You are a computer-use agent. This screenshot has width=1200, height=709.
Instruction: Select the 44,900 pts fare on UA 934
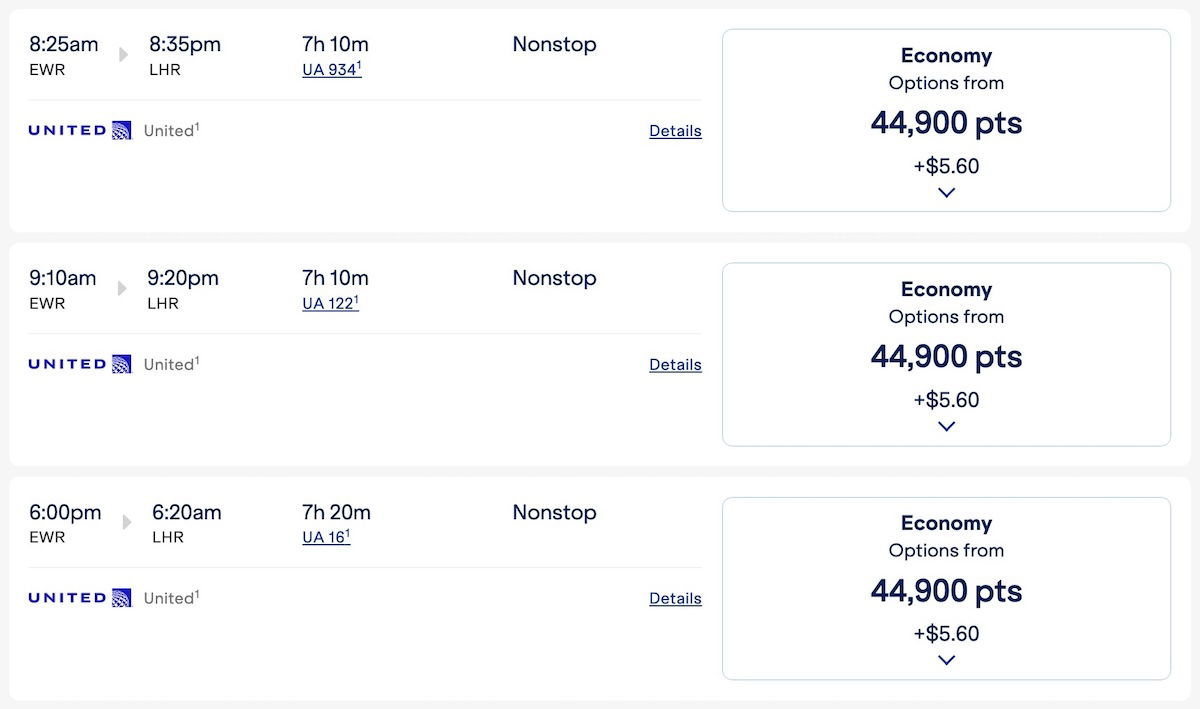(946, 123)
